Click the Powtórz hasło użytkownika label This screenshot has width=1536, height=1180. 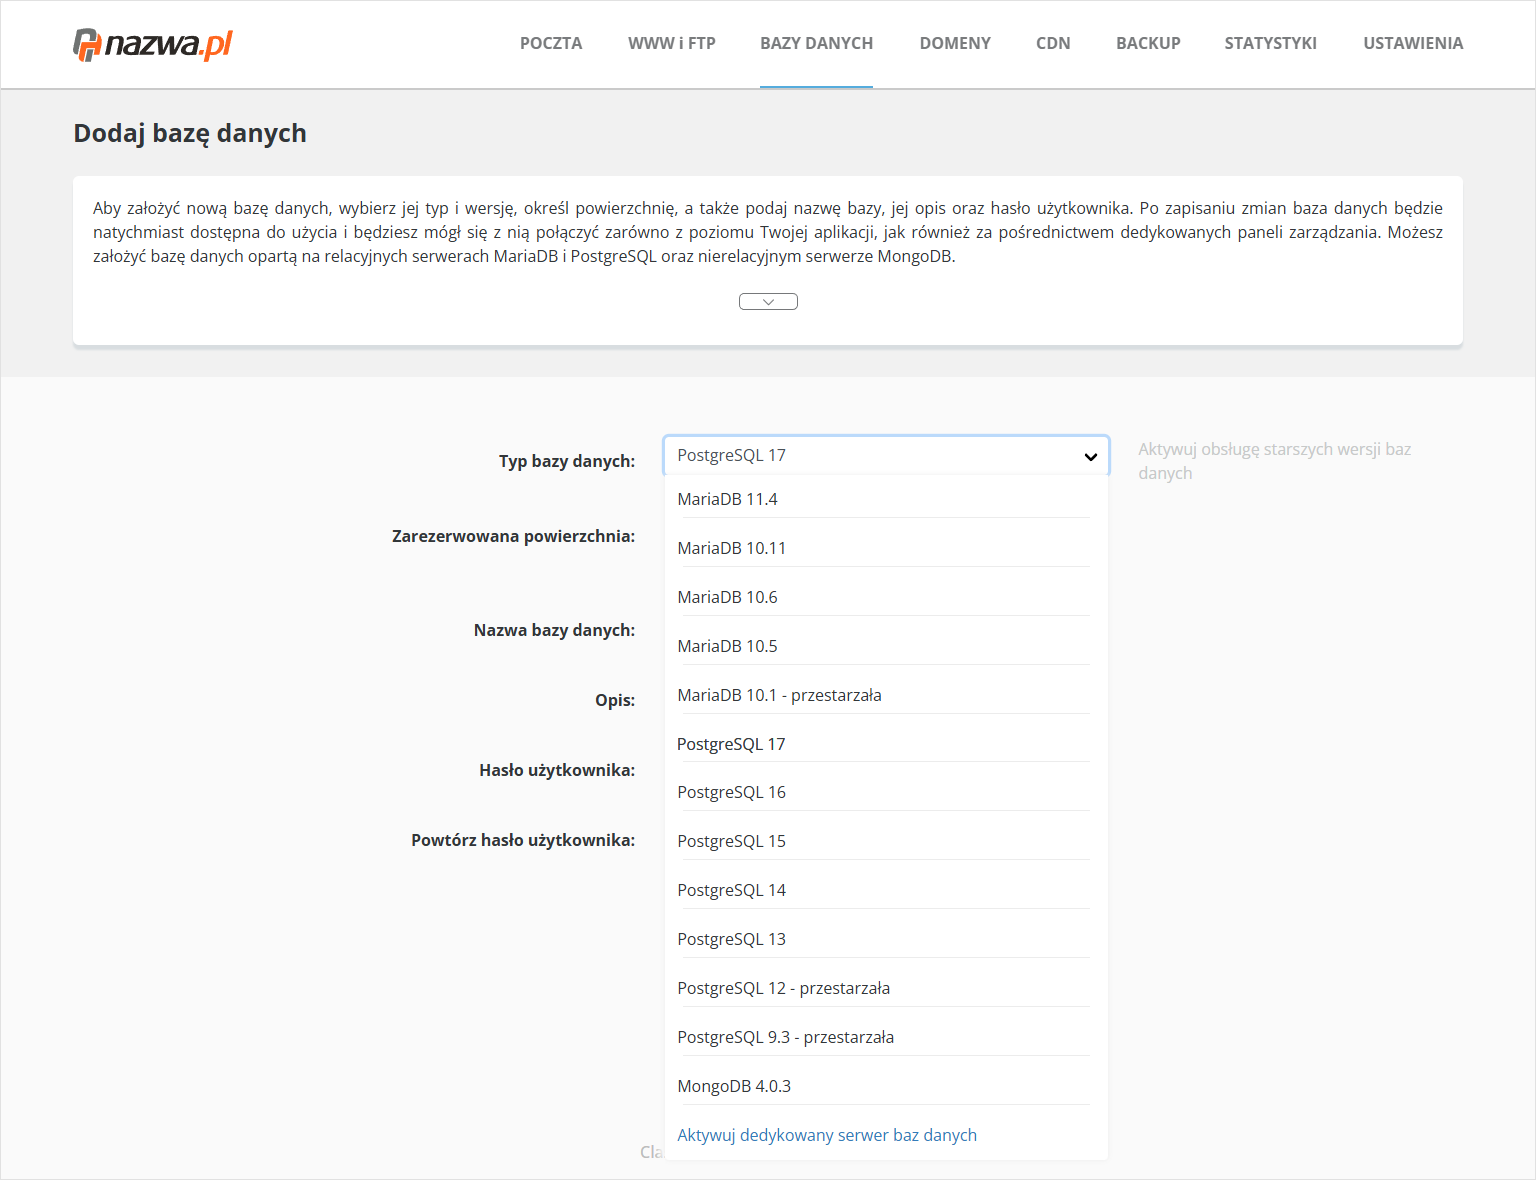coord(523,840)
